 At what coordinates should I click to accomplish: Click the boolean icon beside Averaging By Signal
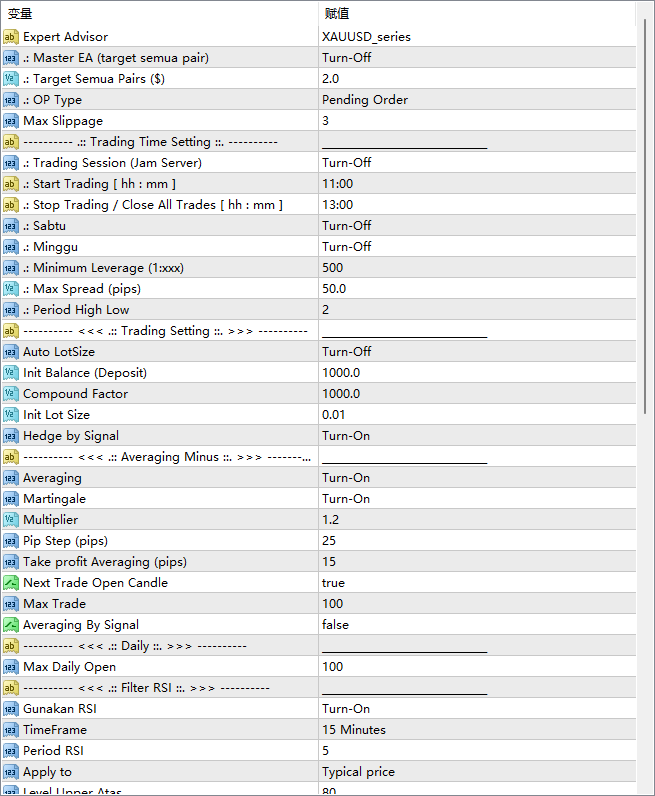click(11, 625)
